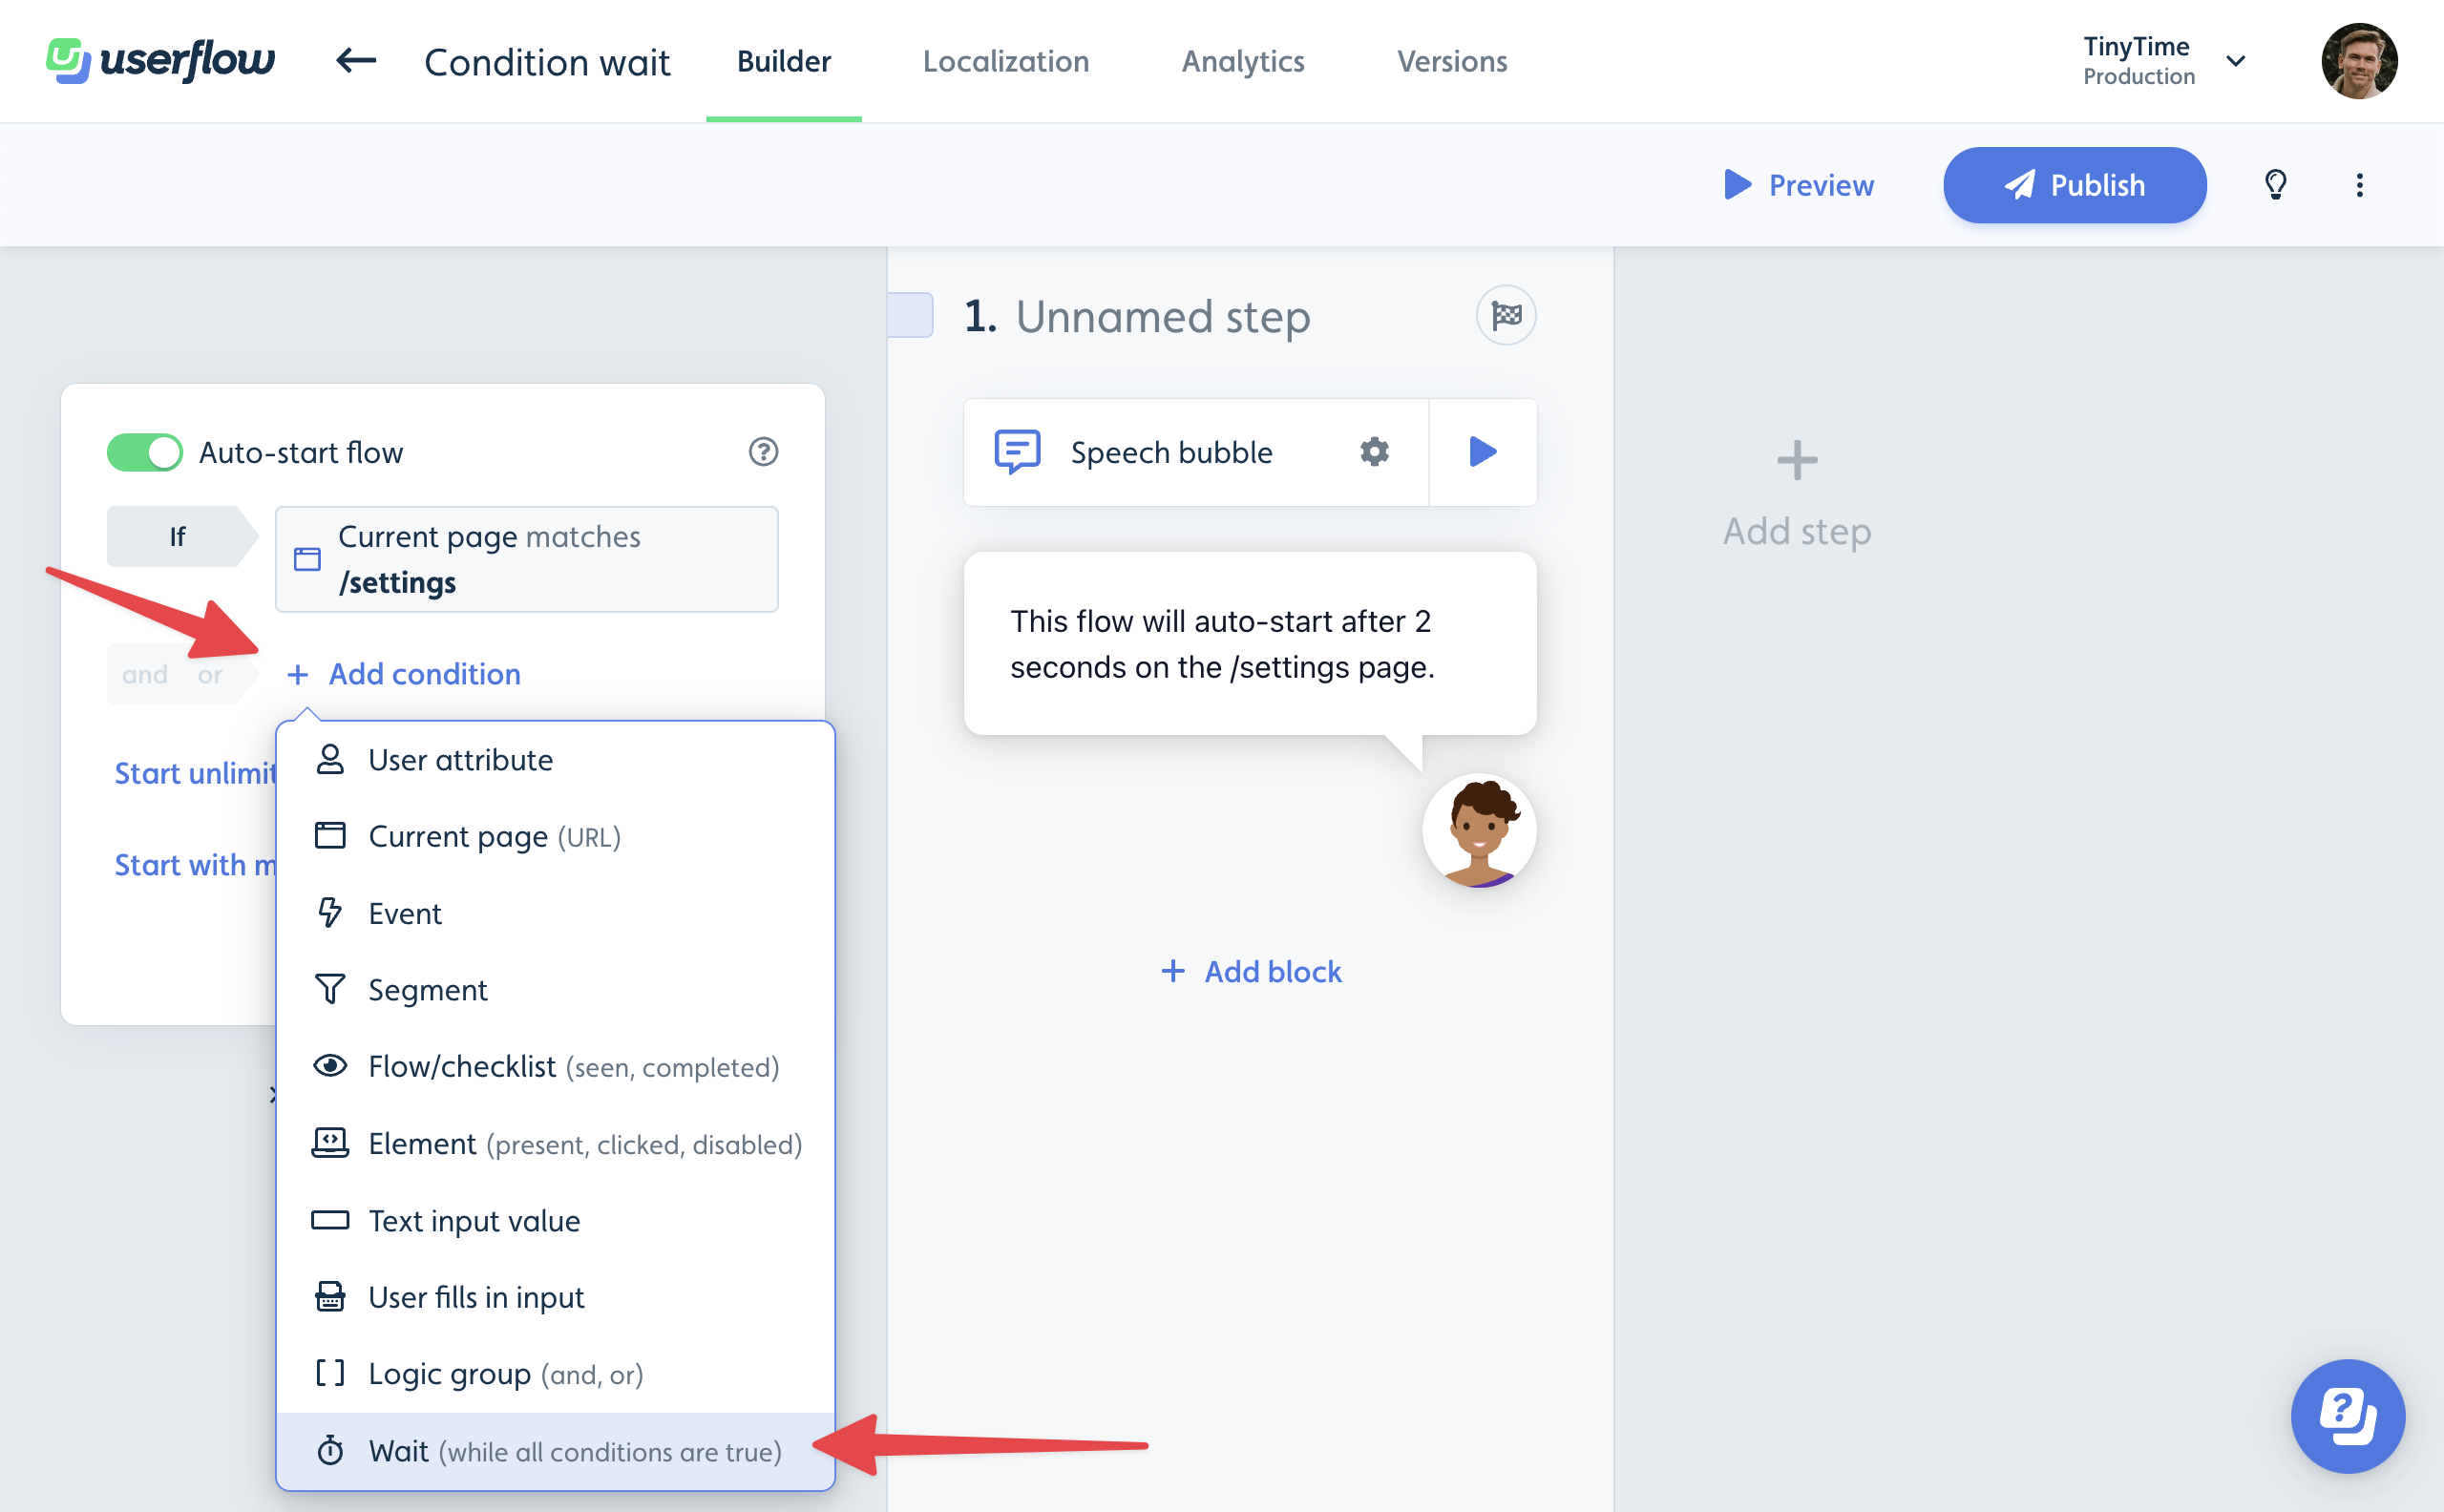Select the 'or' operator

click(209, 675)
